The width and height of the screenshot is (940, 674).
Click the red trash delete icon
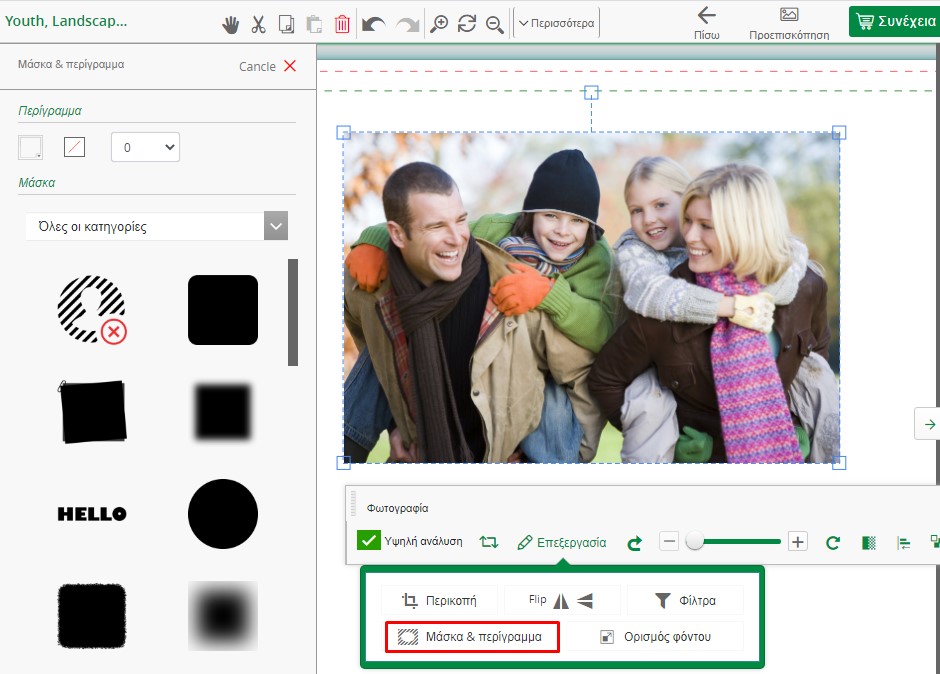(x=342, y=24)
